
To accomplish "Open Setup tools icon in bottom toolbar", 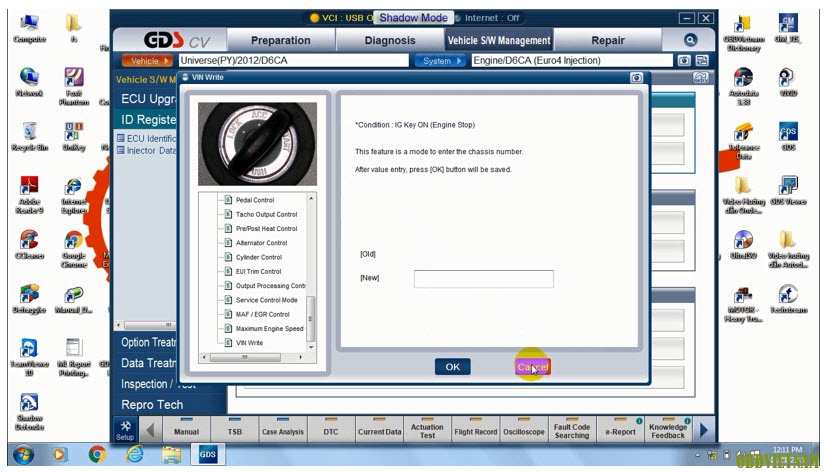I will (x=125, y=430).
